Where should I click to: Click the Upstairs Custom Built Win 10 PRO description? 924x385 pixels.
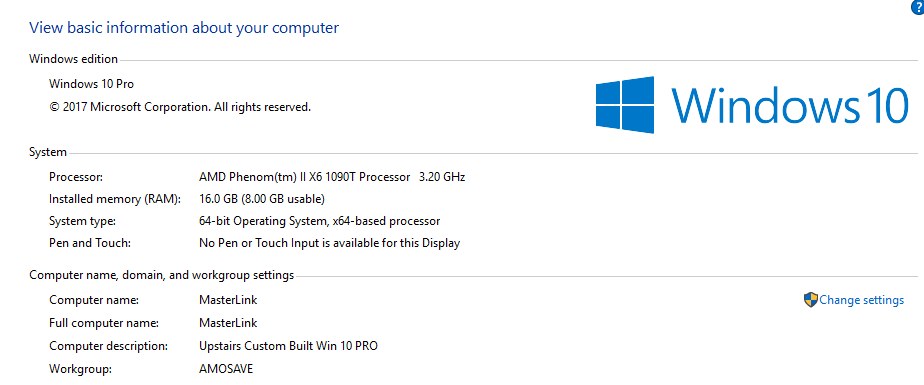click(288, 346)
